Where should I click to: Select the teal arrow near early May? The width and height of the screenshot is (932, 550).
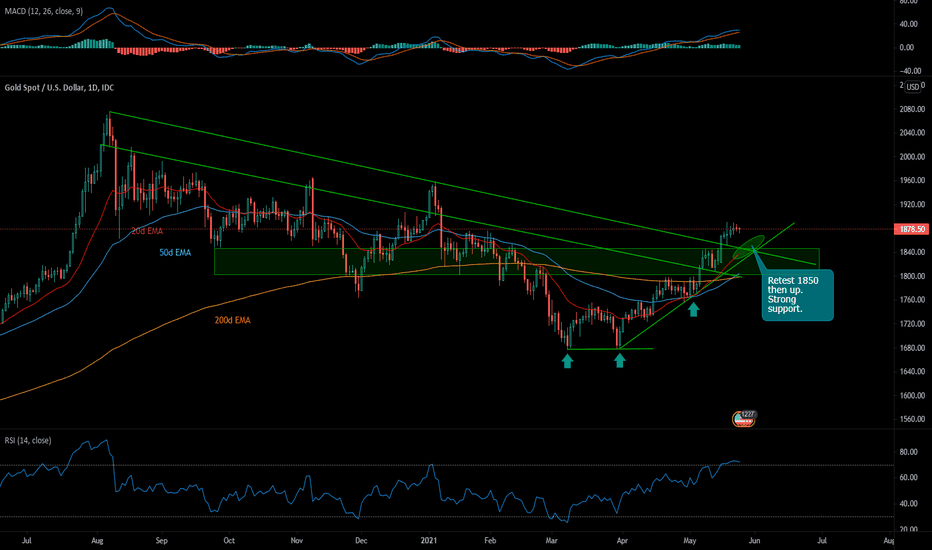tap(694, 309)
